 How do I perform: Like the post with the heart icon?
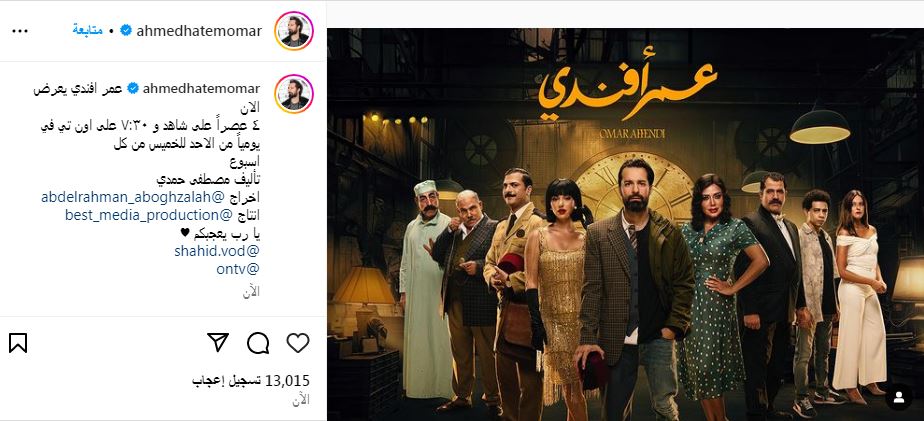(x=298, y=343)
